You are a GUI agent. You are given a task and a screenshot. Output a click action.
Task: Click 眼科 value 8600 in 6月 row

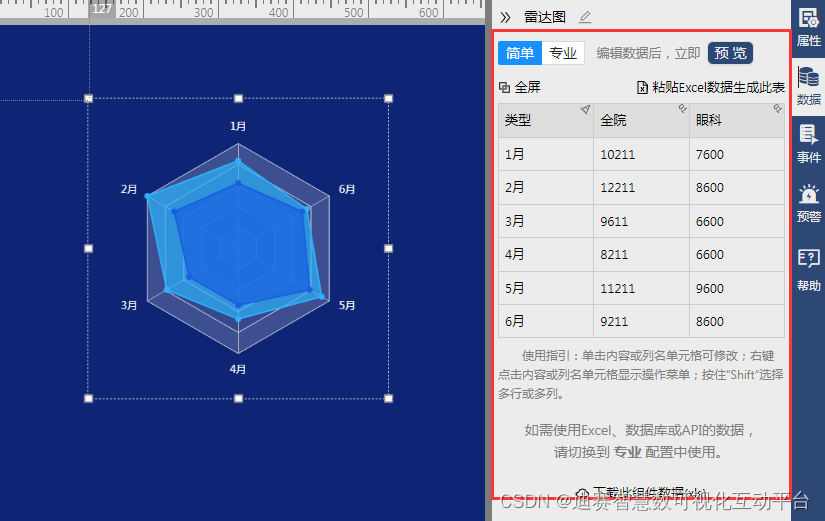coord(737,321)
